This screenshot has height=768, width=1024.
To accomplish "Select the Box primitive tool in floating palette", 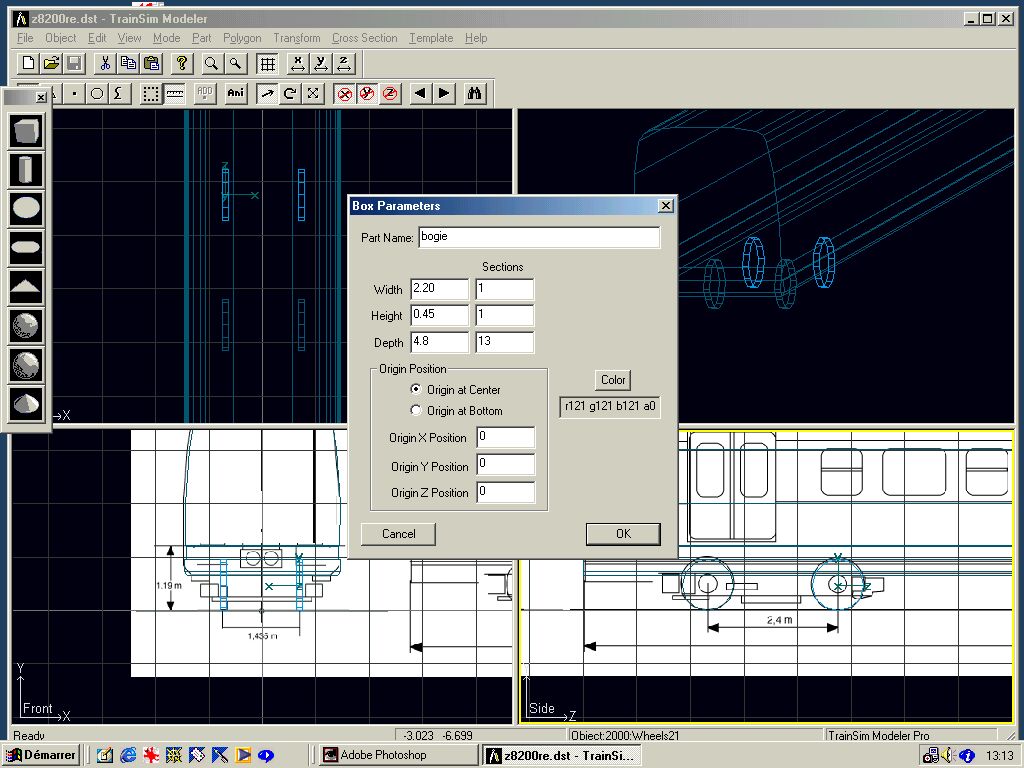I will 27,130.
